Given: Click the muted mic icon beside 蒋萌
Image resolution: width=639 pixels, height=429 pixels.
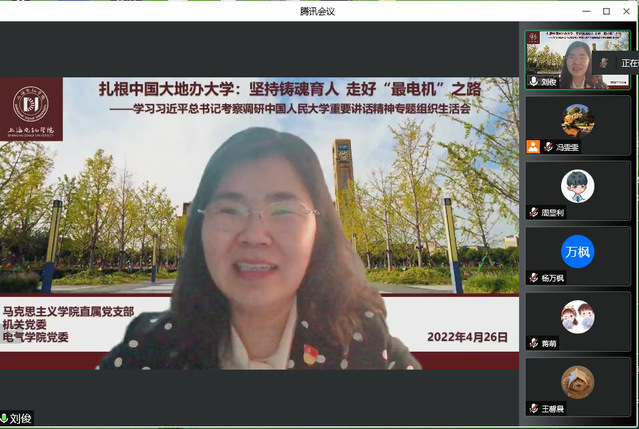Looking at the screenshot, I should (x=534, y=343).
